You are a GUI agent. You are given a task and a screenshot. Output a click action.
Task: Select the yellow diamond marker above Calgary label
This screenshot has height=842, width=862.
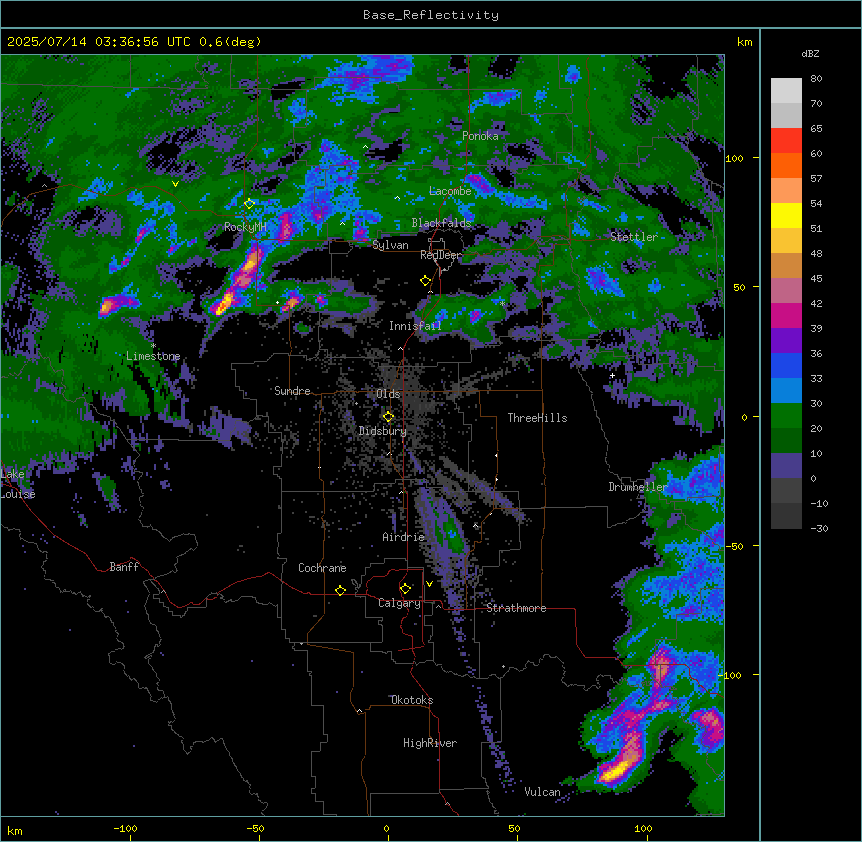(x=405, y=589)
